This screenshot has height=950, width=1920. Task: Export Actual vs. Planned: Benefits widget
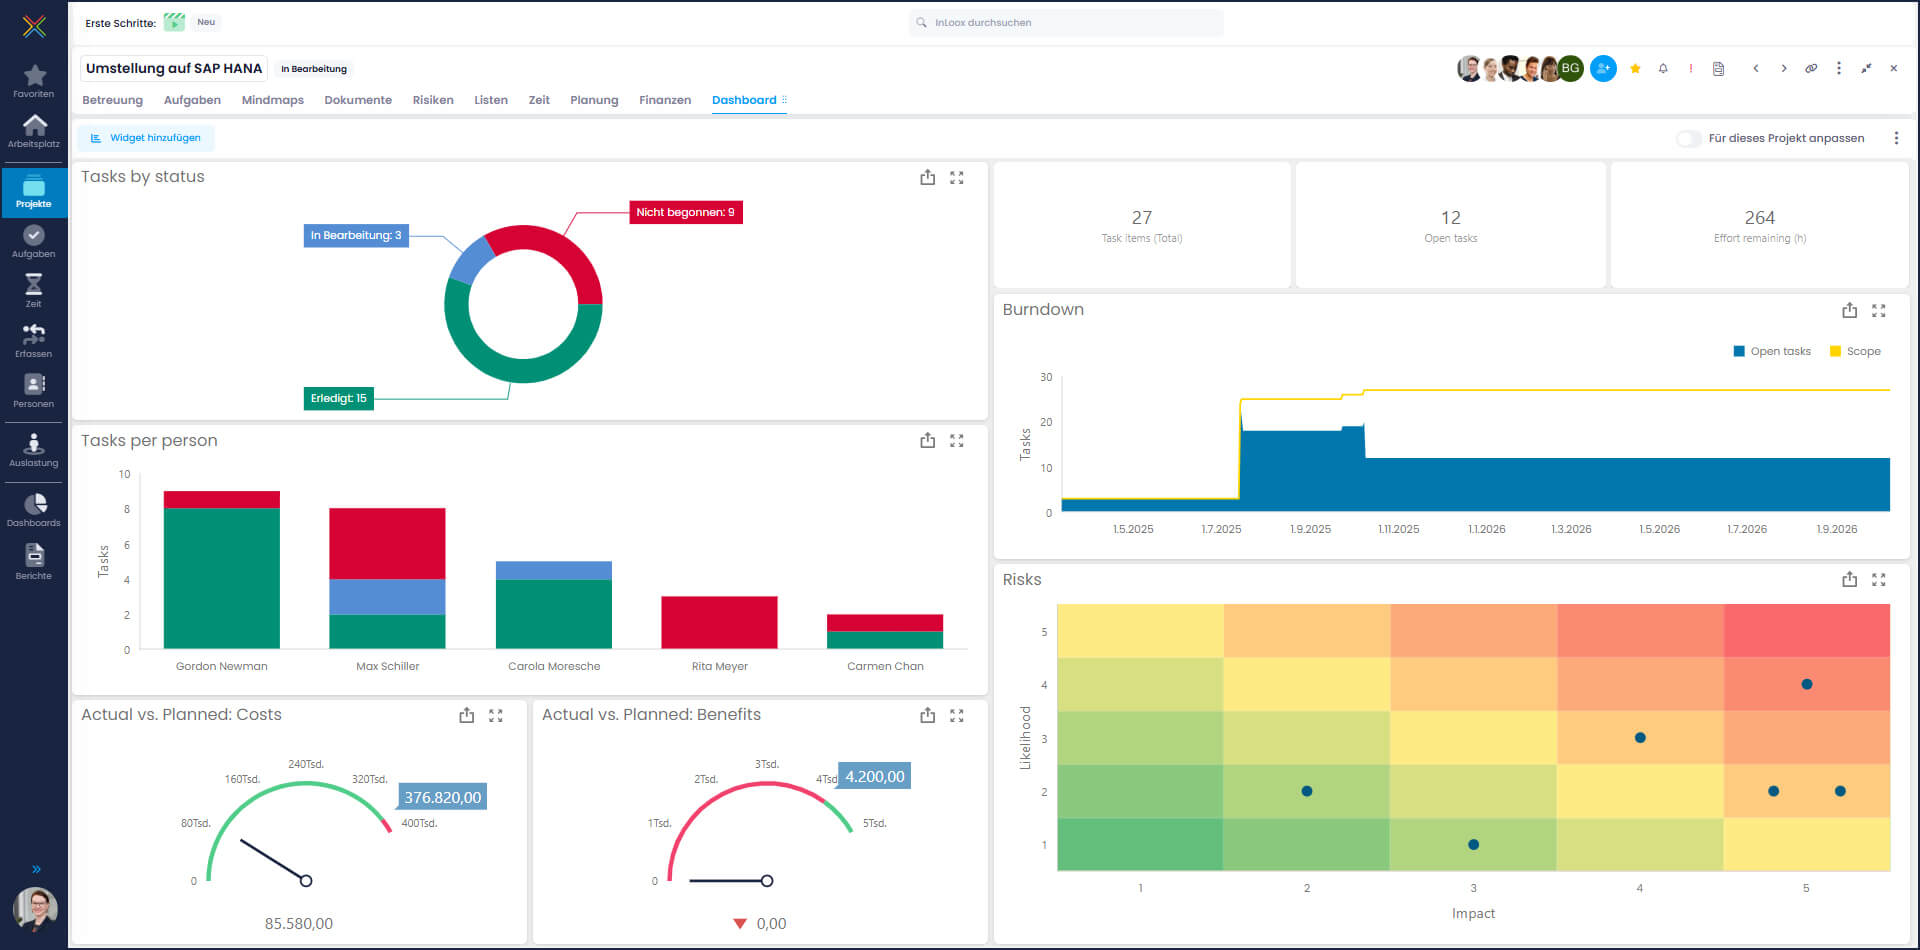point(928,715)
